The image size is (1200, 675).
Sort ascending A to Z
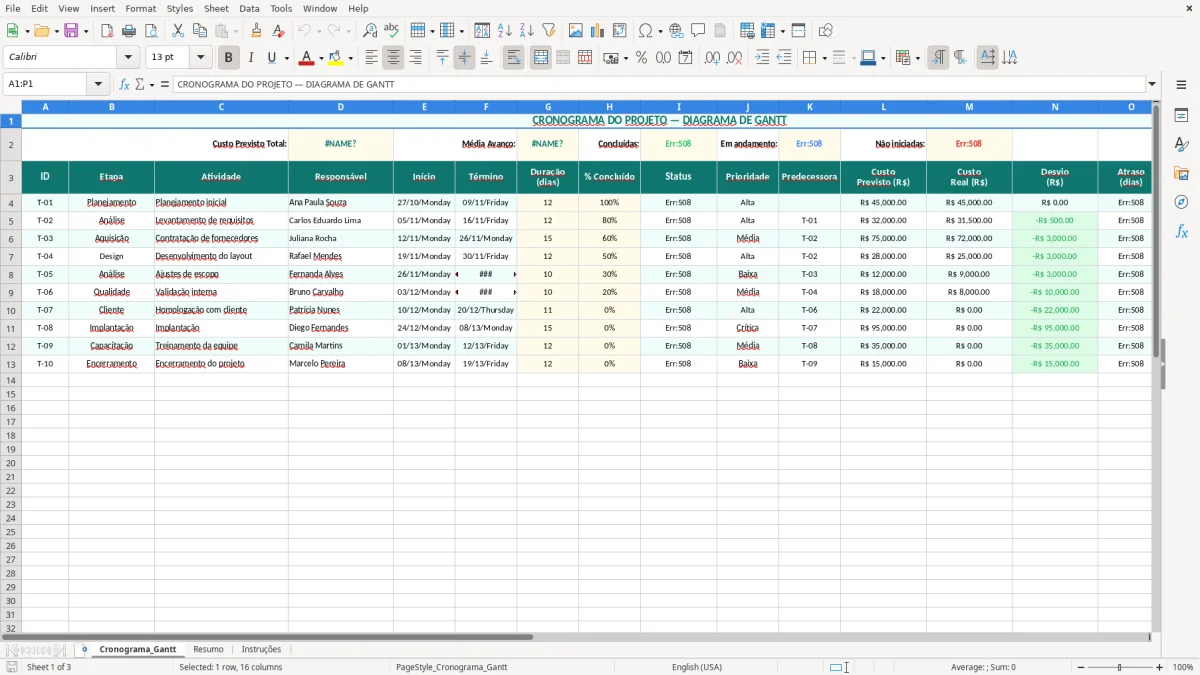[505, 31]
